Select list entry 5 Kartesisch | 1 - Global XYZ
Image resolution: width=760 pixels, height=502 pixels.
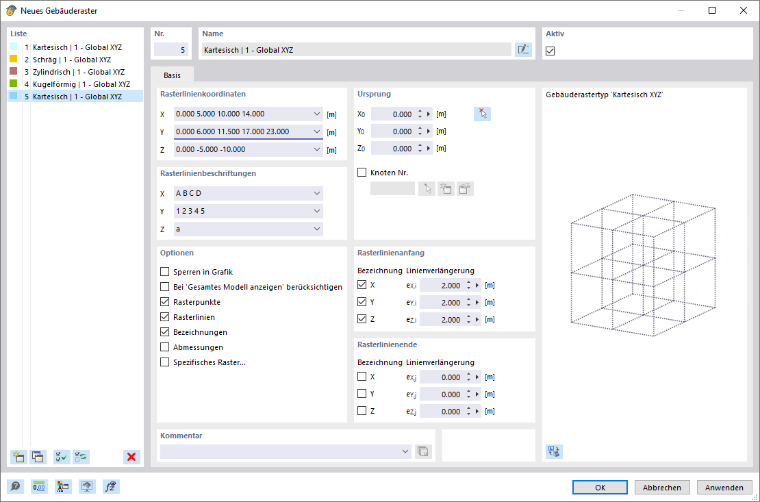click(76, 96)
